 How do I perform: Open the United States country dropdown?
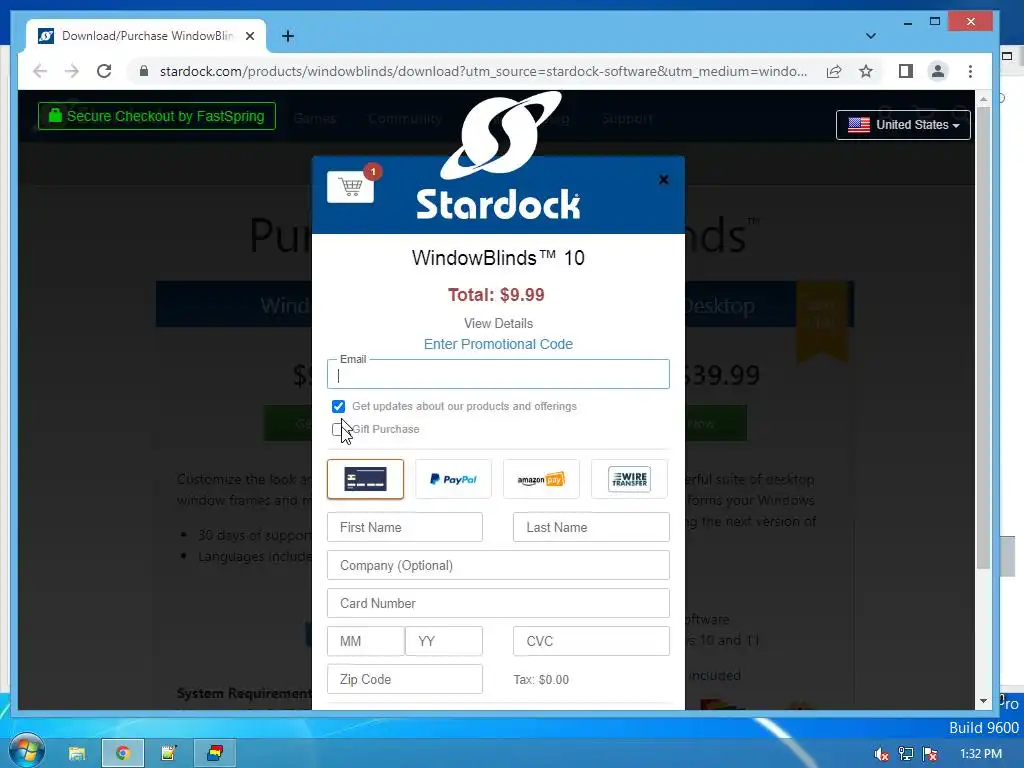(903, 125)
